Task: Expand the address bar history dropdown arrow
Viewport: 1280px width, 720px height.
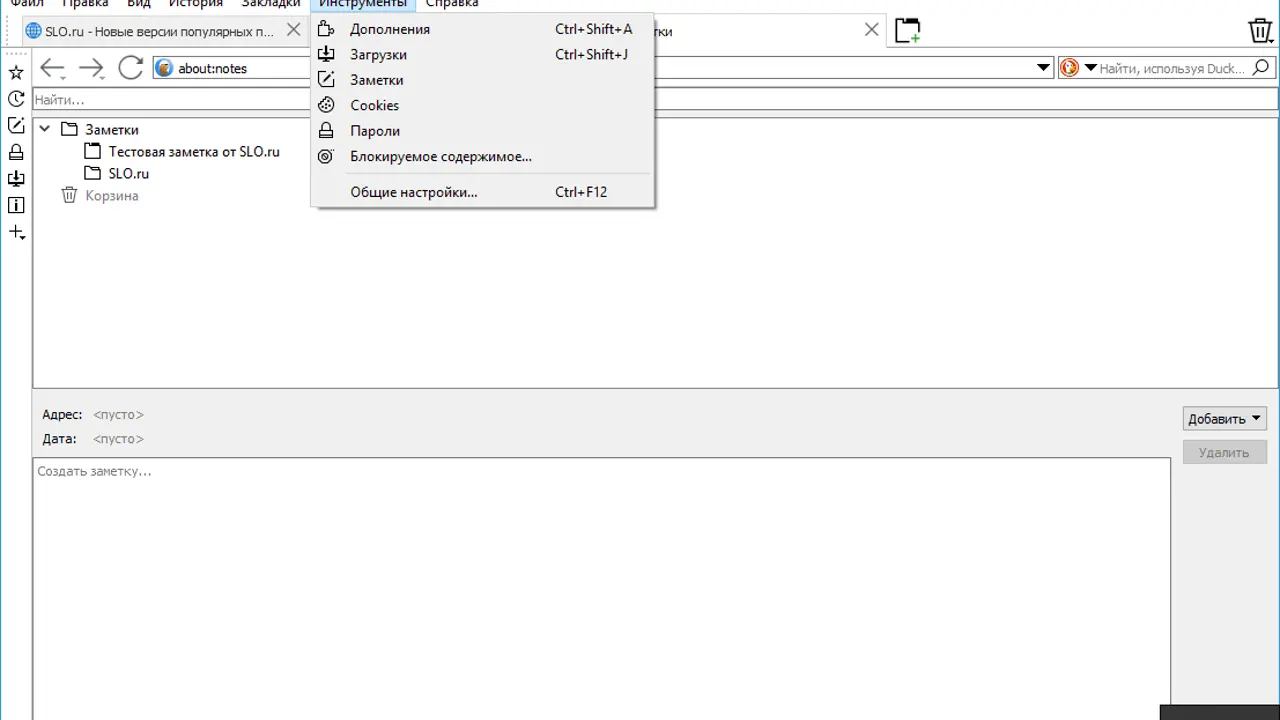Action: [x=1043, y=68]
